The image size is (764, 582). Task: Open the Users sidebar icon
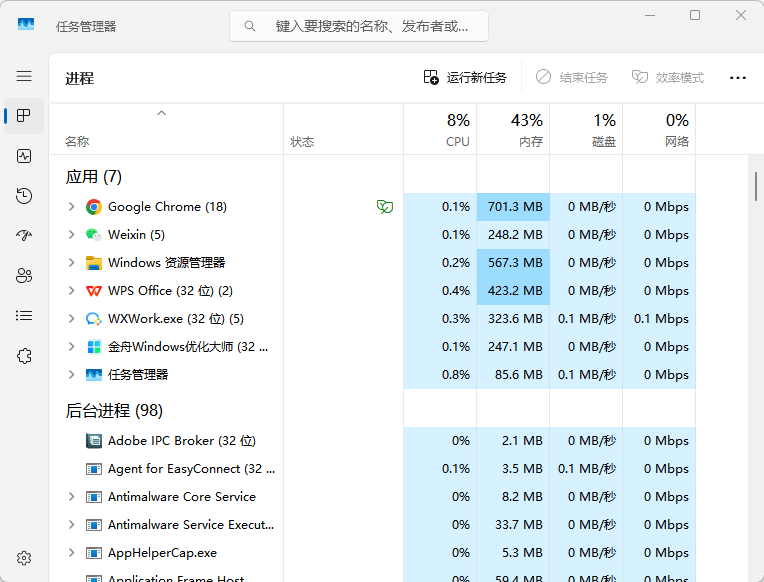point(24,276)
